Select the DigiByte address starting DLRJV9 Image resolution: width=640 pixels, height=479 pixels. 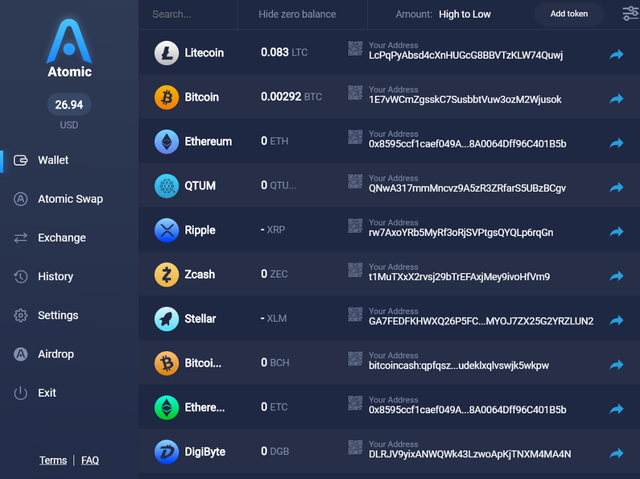point(470,454)
